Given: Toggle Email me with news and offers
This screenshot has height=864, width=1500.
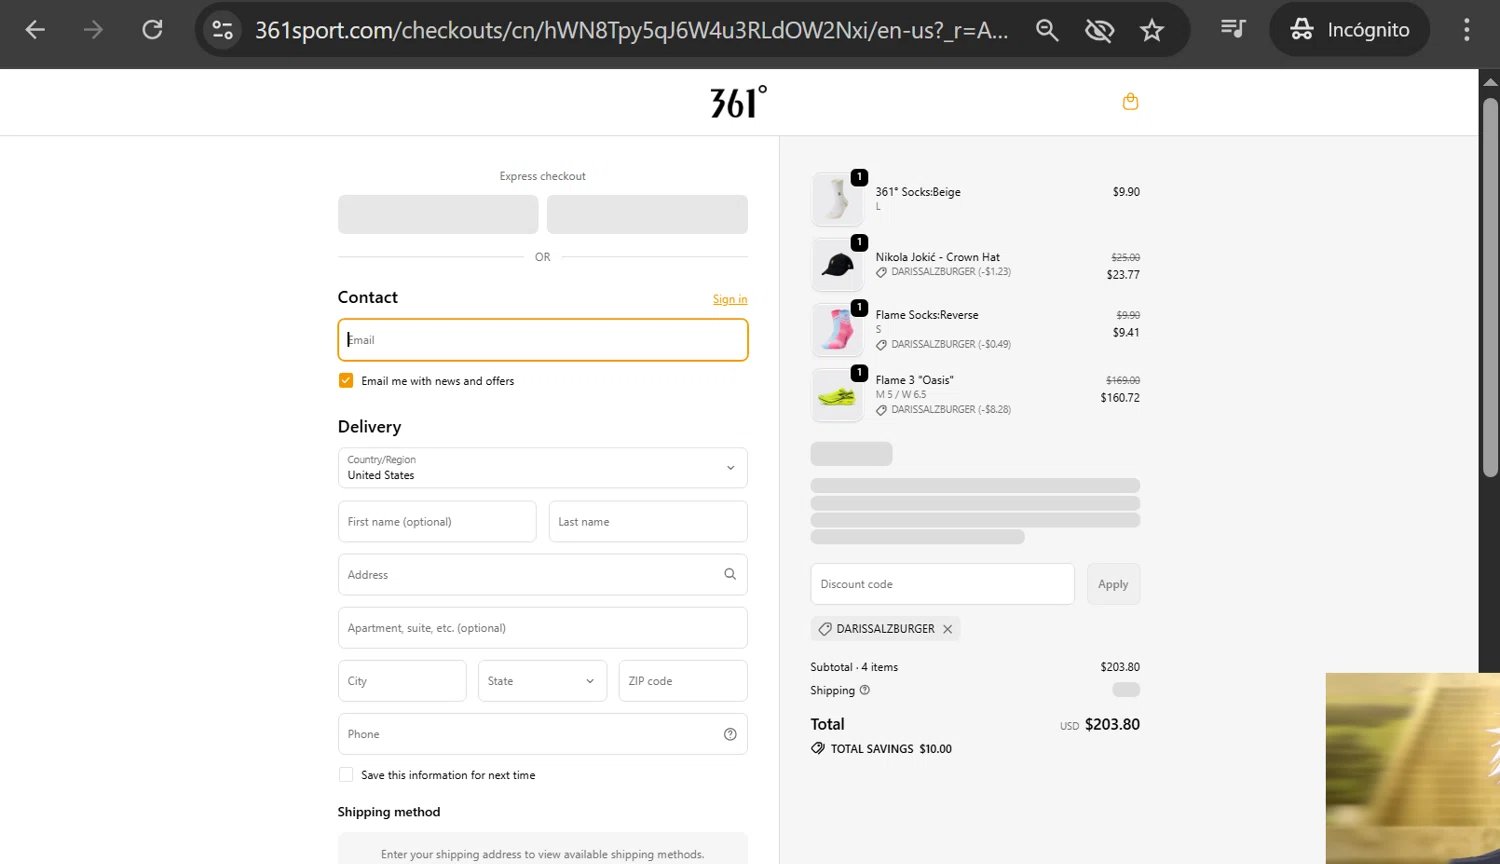Looking at the screenshot, I should coord(346,381).
